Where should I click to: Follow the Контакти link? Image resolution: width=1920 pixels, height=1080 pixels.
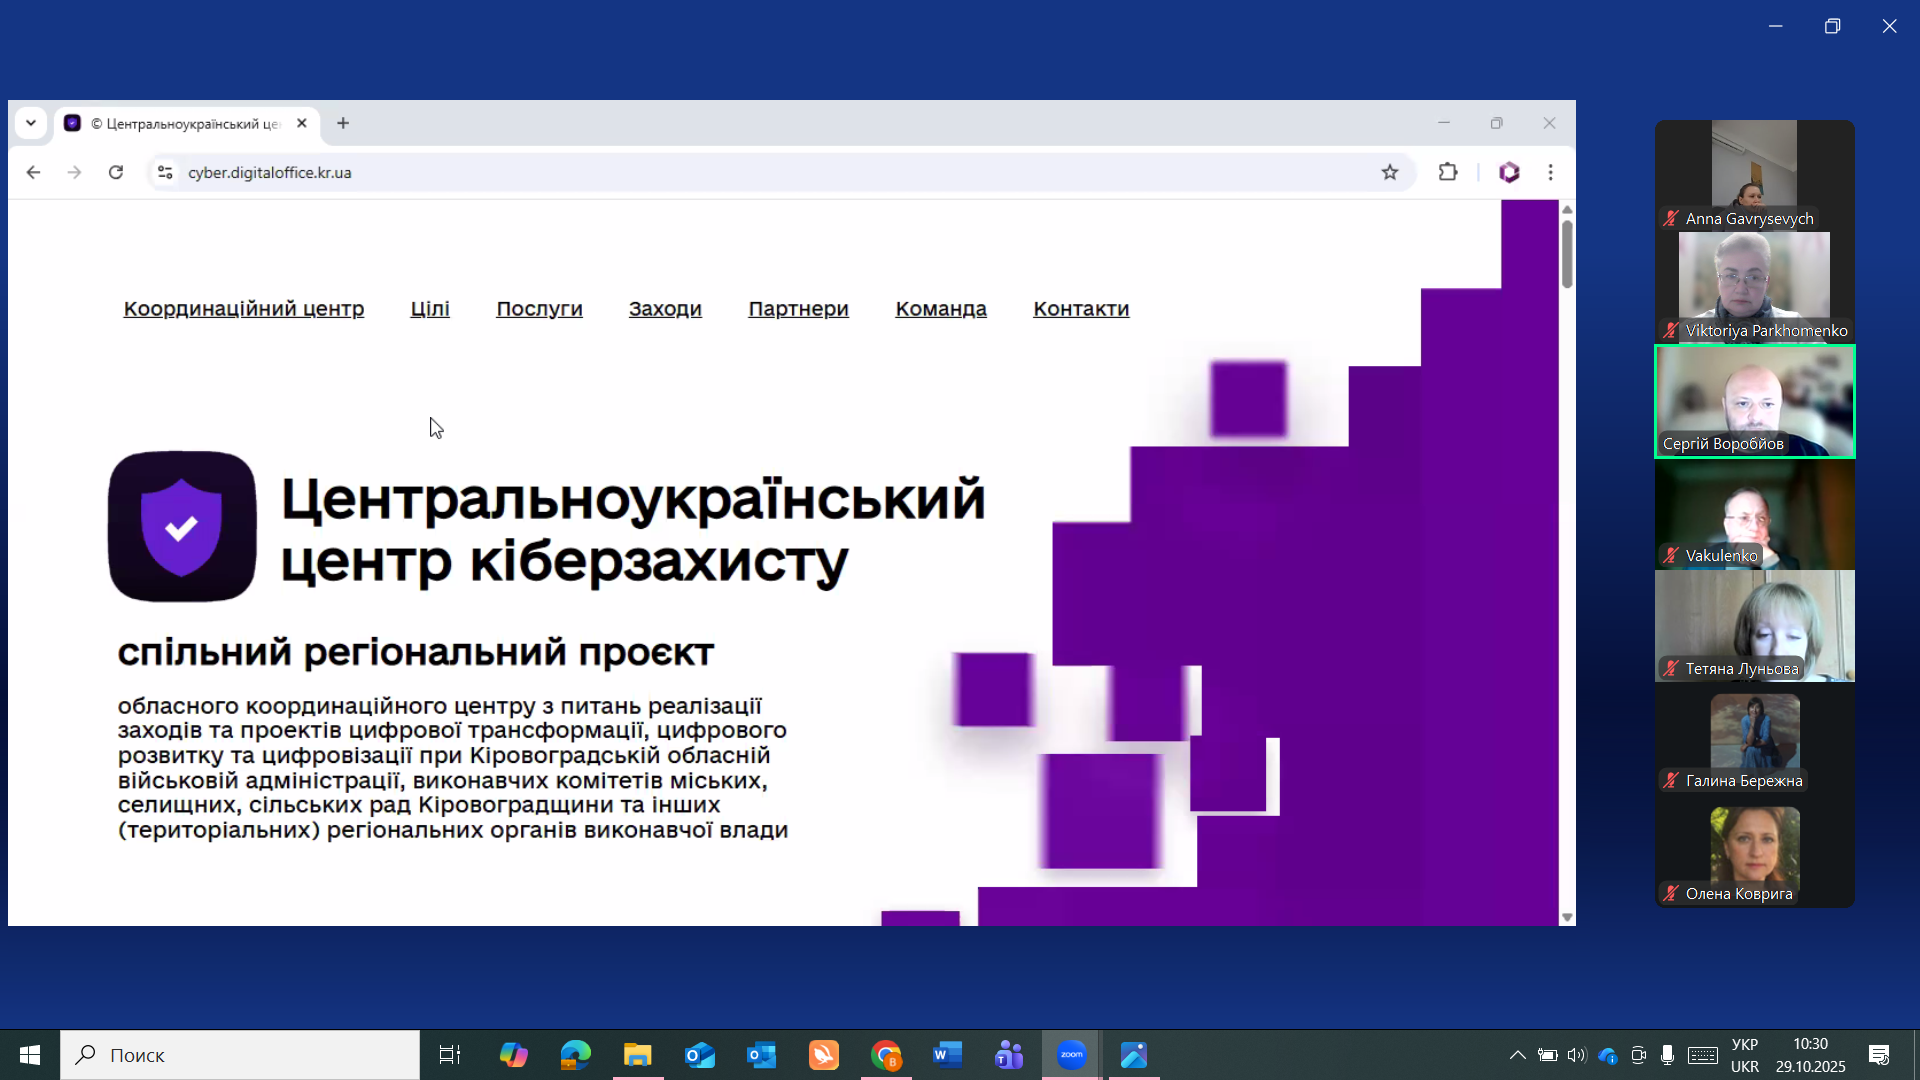point(1081,309)
